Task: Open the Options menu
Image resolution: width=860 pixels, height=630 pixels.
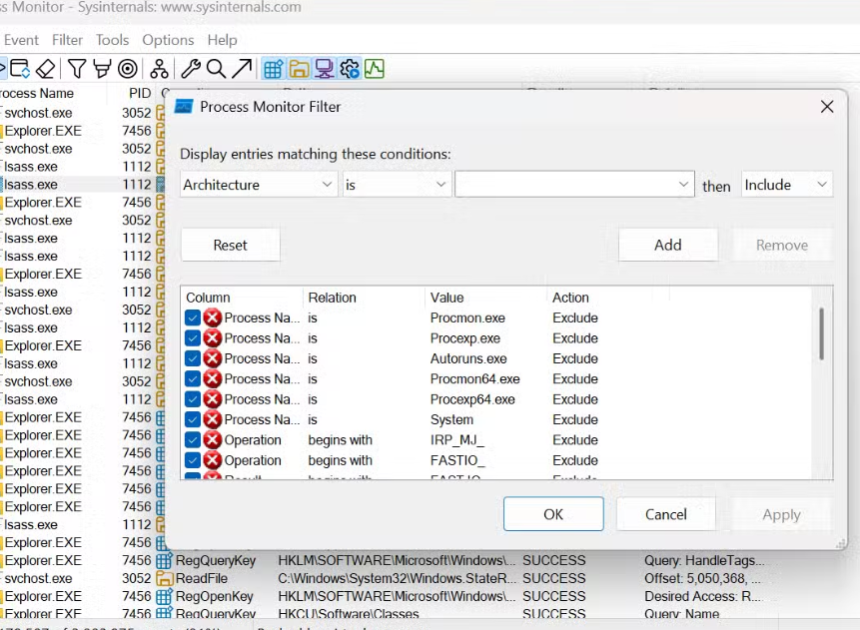Action: 168,40
